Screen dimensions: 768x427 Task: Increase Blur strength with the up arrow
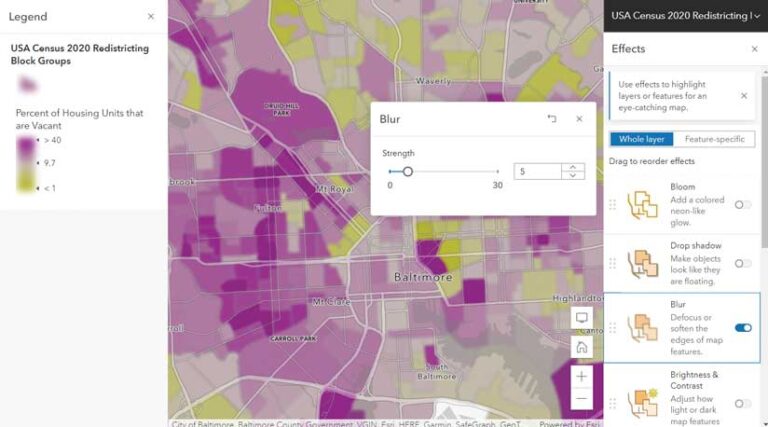tap(573, 167)
